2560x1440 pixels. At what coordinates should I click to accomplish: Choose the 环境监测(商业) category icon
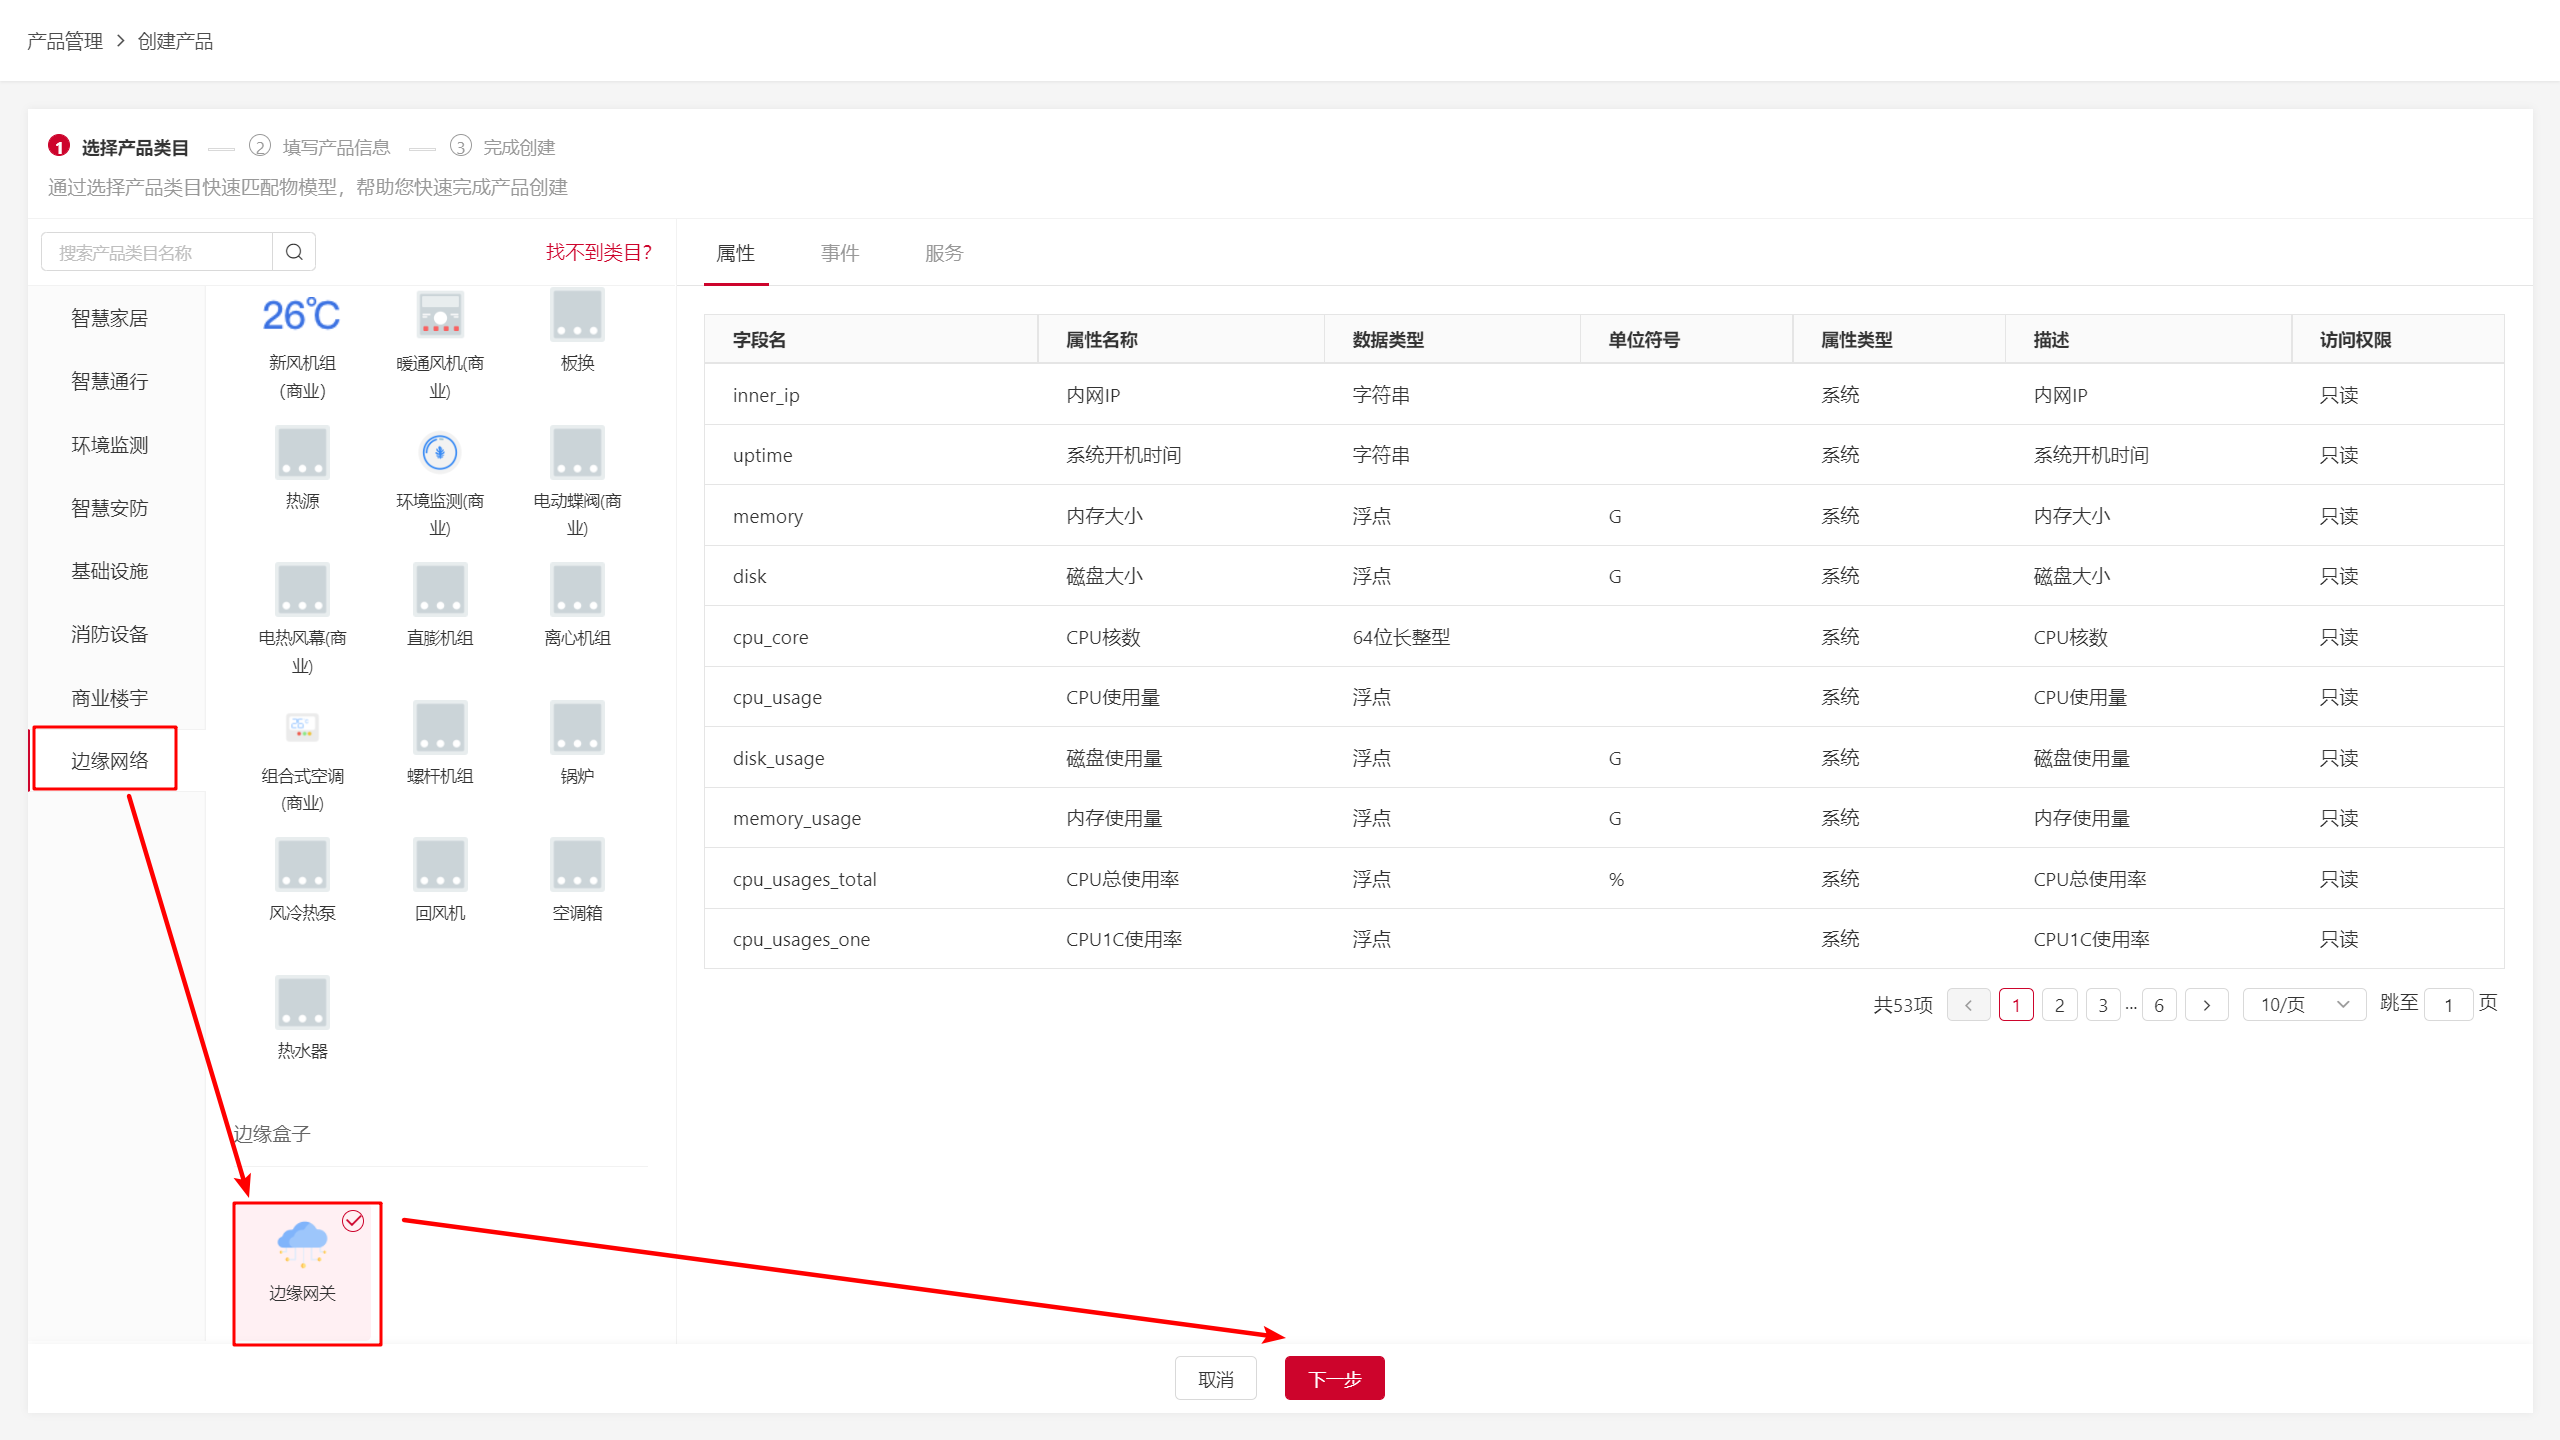[440, 453]
